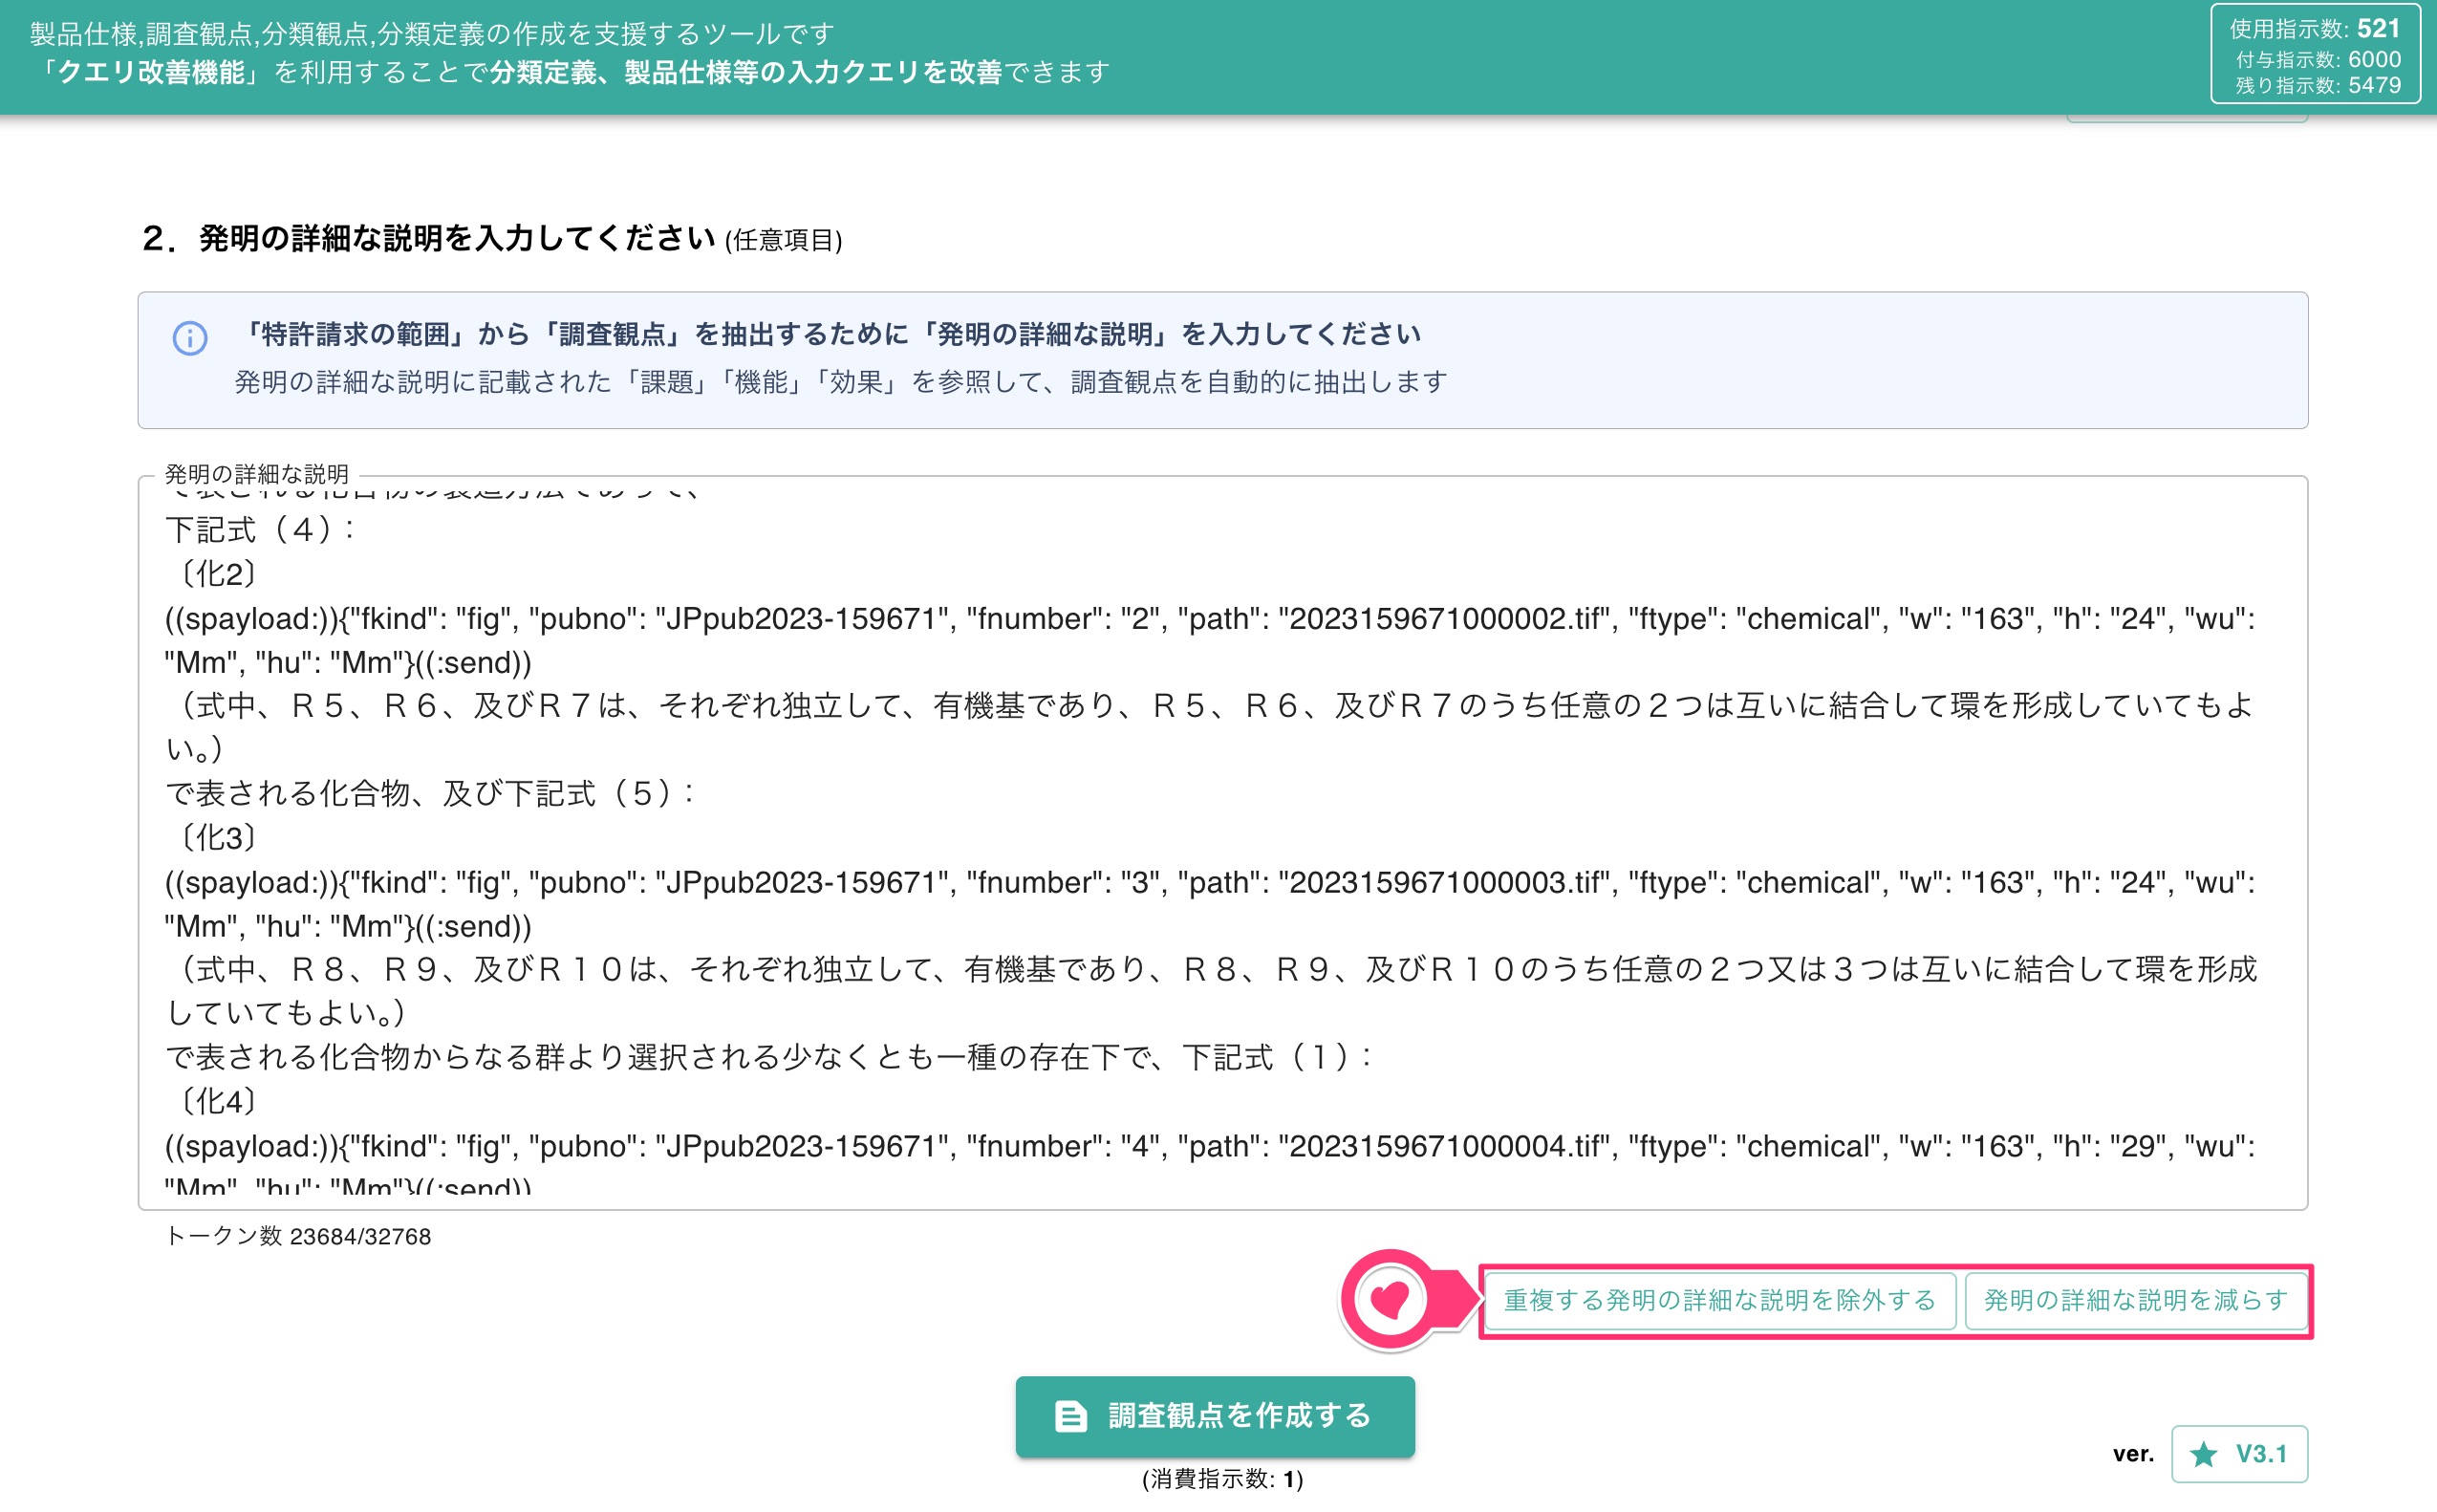Click the pink heart tip icon
Image resolution: width=2437 pixels, height=1512 pixels.
(x=1390, y=1300)
